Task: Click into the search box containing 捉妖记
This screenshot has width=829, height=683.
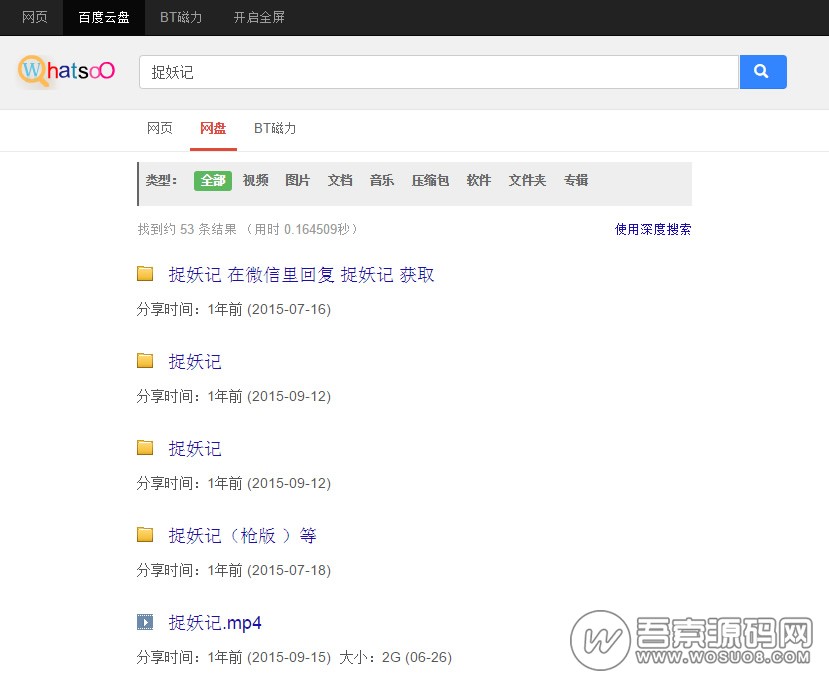Action: [438, 72]
